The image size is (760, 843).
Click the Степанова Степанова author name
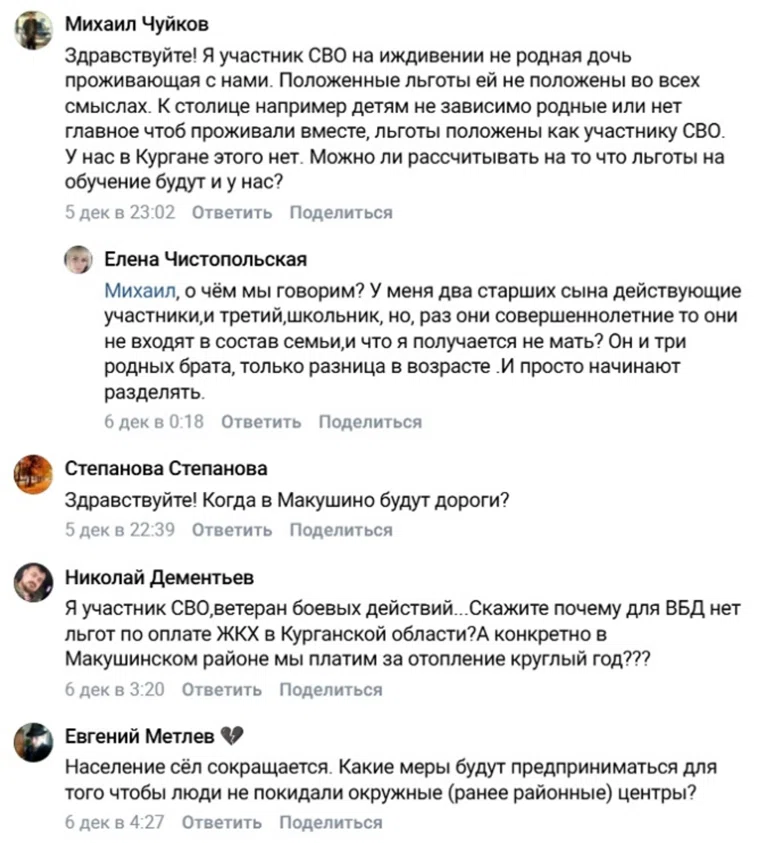click(166, 468)
